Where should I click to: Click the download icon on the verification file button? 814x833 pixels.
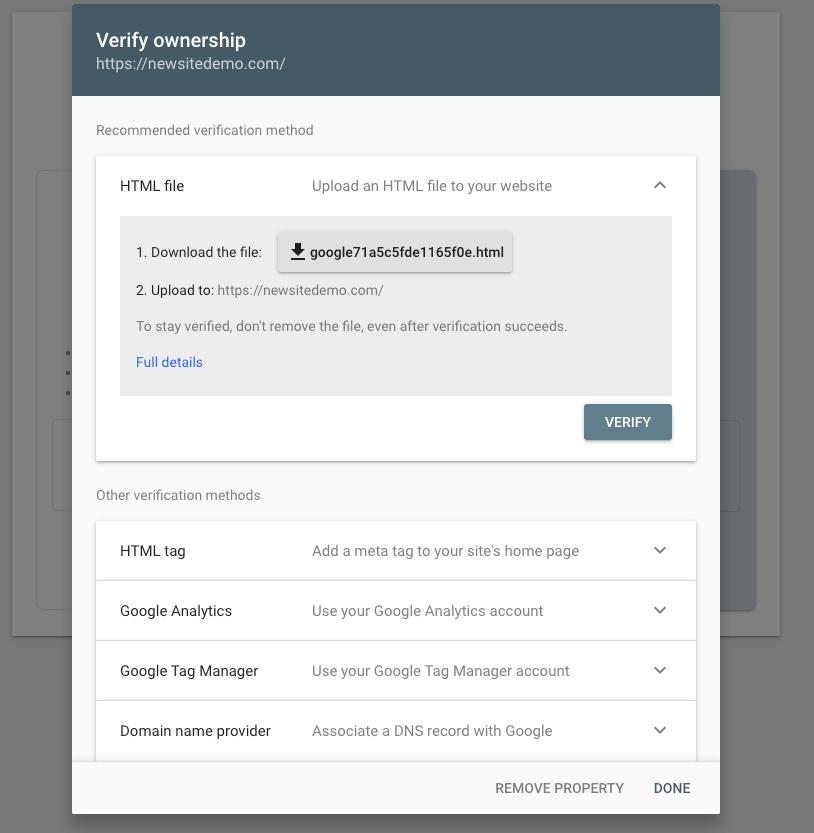(x=297, y=252)
